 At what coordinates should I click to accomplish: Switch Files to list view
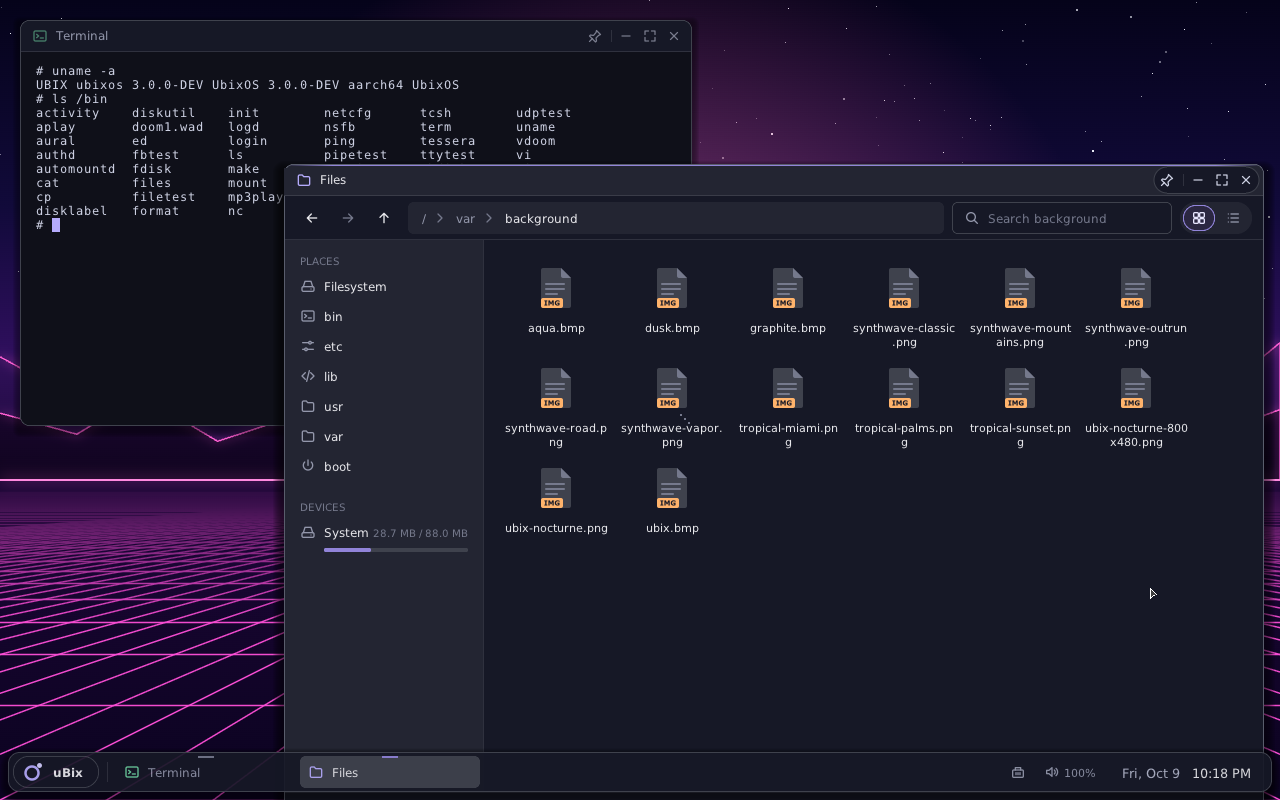1233,218
